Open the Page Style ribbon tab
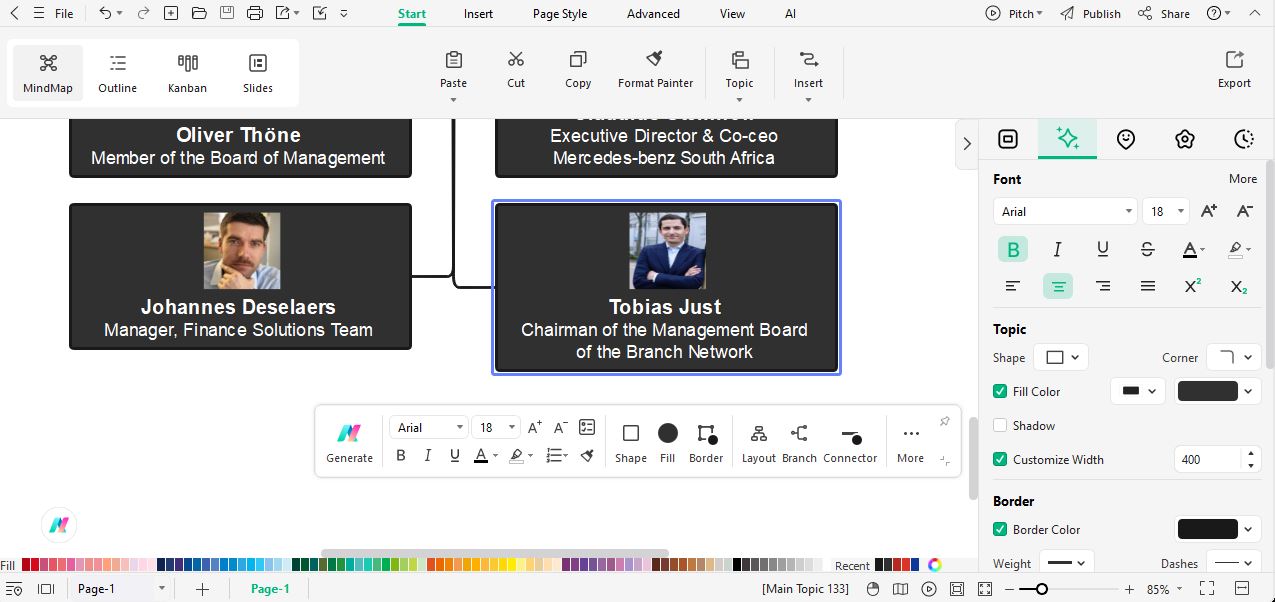Viewport: 1275px width, 602px height. tap(560, 14)
